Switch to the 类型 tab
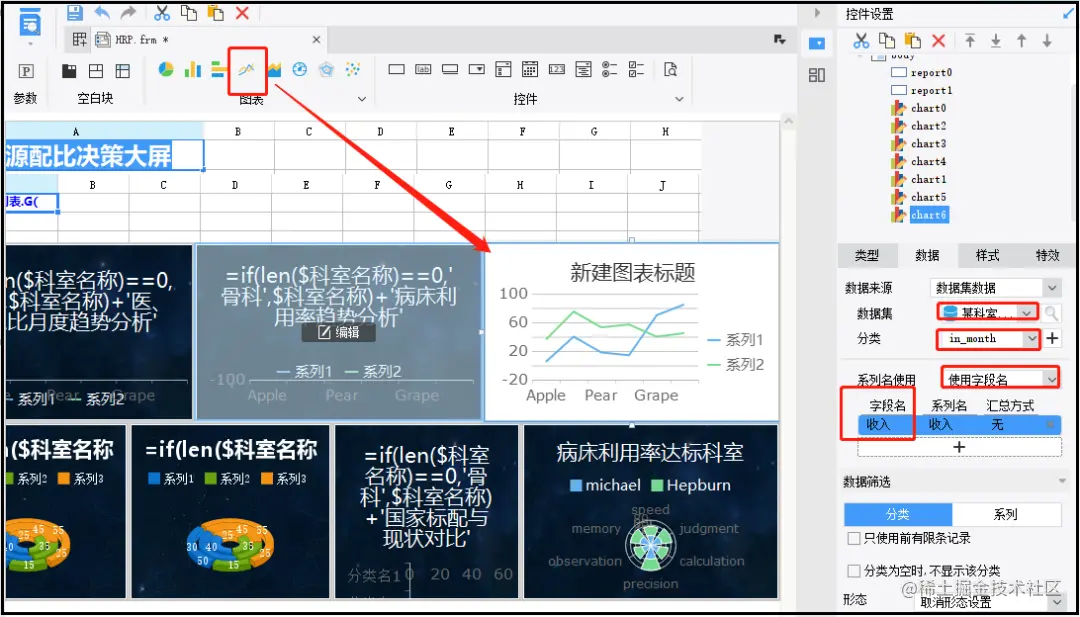The height and width of the screenshot is (617, 1080). coord(867,255)
